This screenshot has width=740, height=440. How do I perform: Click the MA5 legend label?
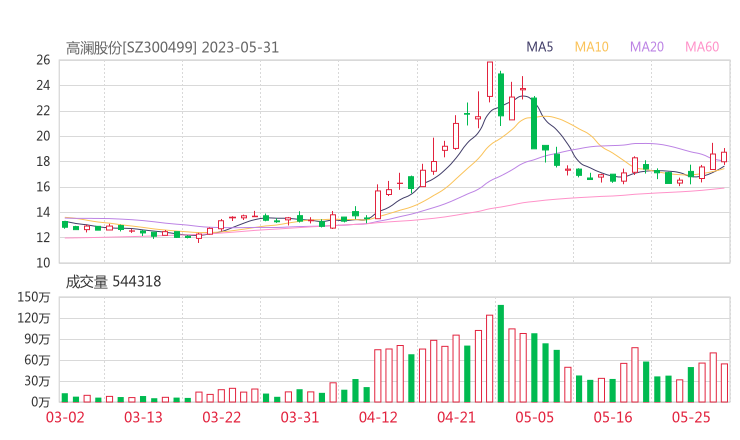pos(539,47)
